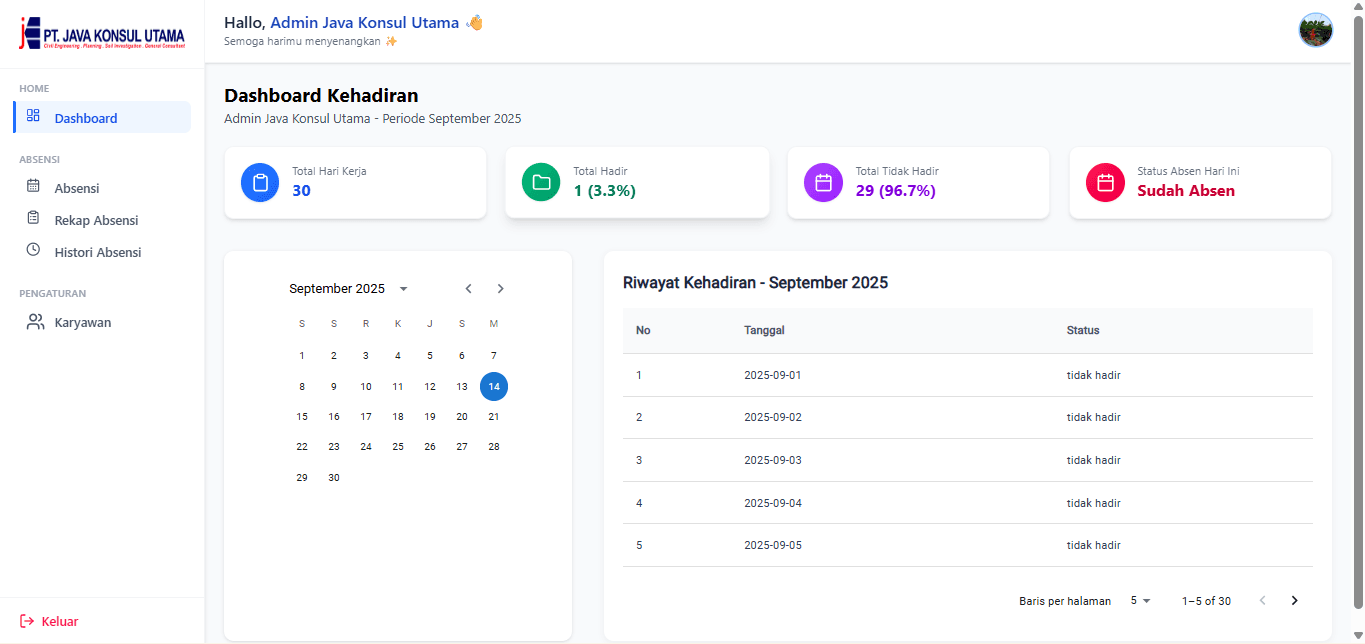Go to the next calendar month
This screenshot has width=1365, height=644.
pyautogui.click(x=500, y=289)
